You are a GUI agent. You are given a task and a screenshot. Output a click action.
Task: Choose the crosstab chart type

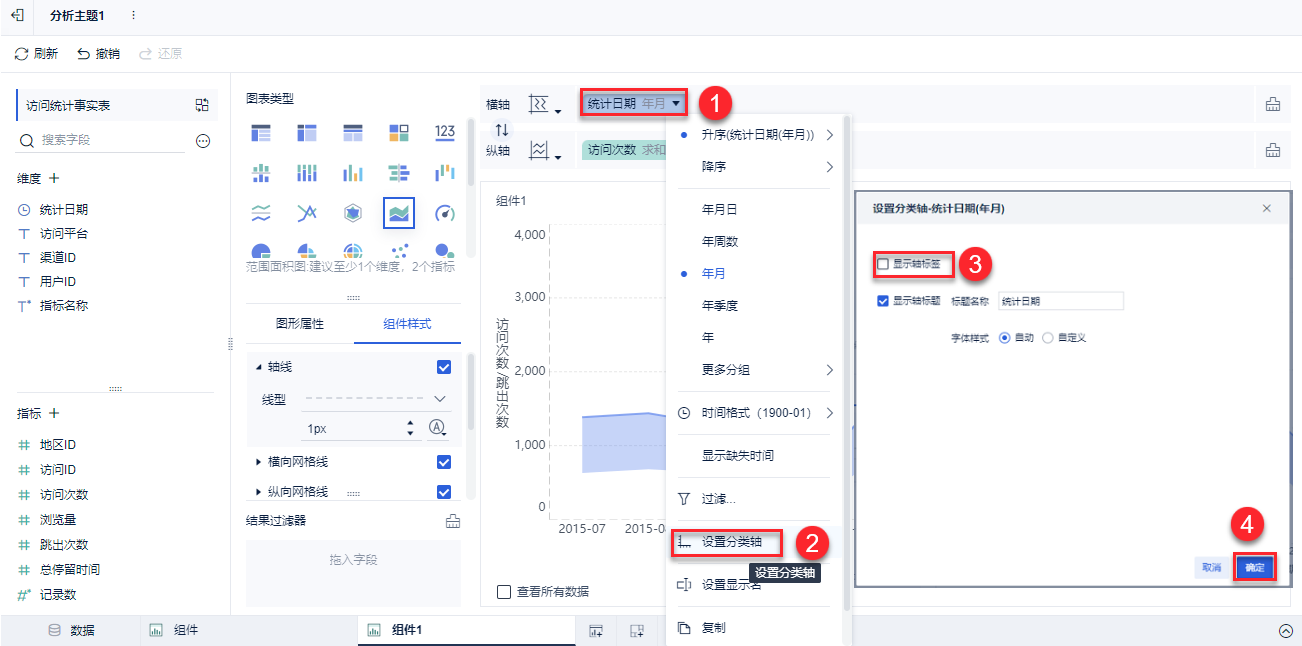point(307,132)
